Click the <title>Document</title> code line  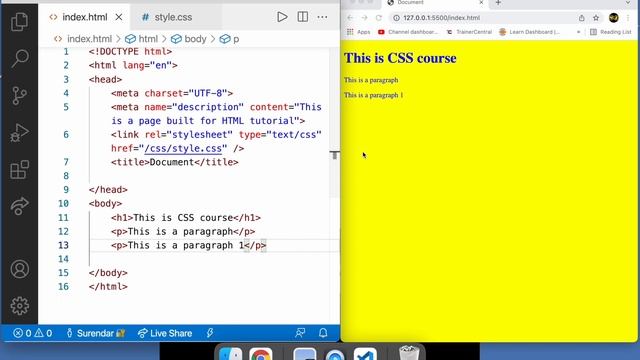coord(175,162)
